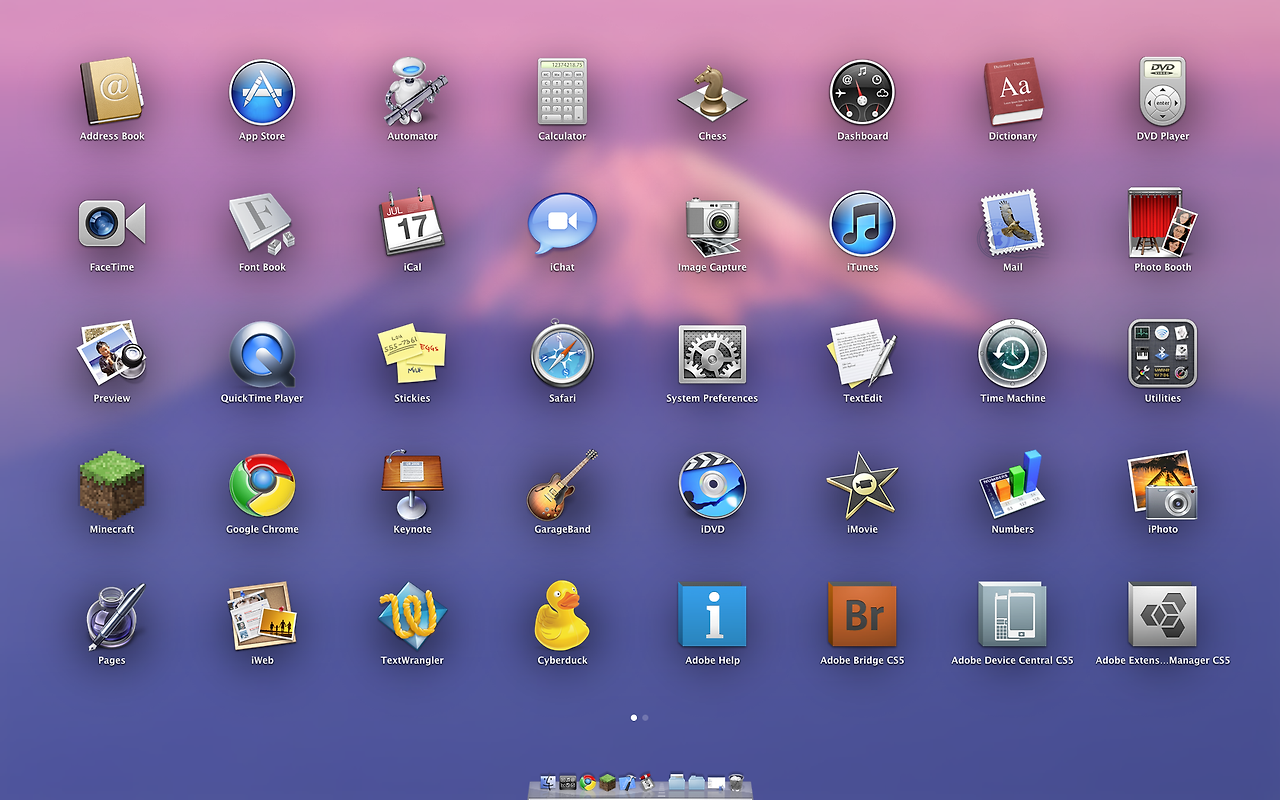Click the Finder icon in the Dock
This screenshot has height=800, width=1280.
click(548, 782)
